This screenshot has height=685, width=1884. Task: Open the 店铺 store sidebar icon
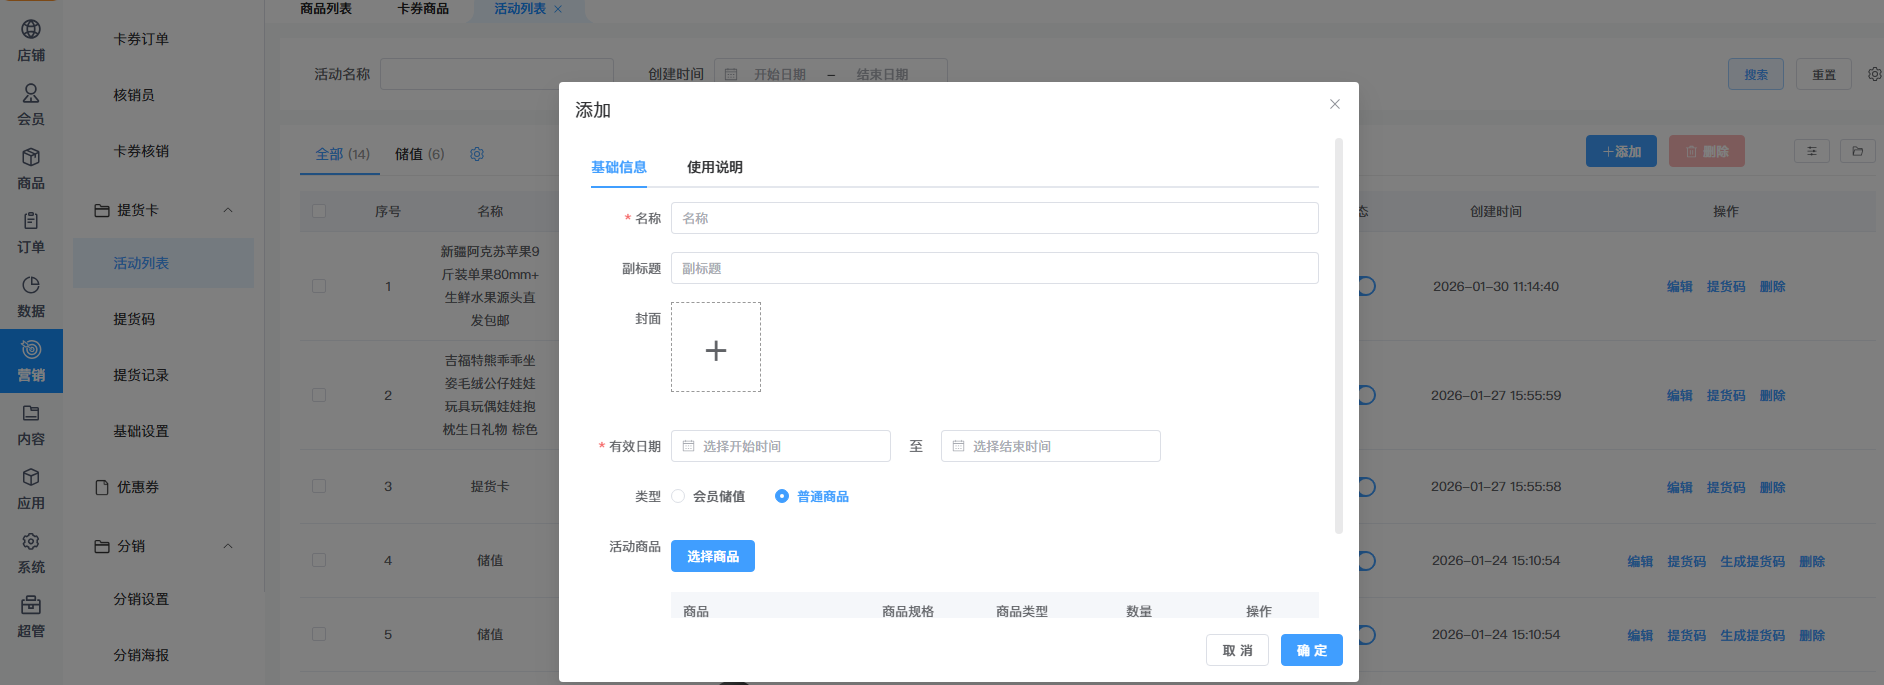31,40
